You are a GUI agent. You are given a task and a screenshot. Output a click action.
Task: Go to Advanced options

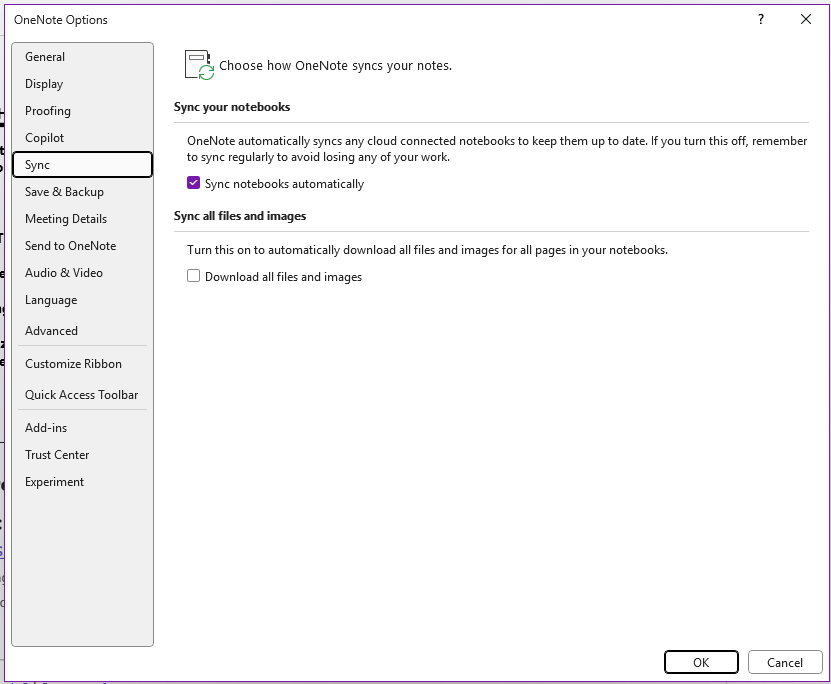(x=51, y=330)
